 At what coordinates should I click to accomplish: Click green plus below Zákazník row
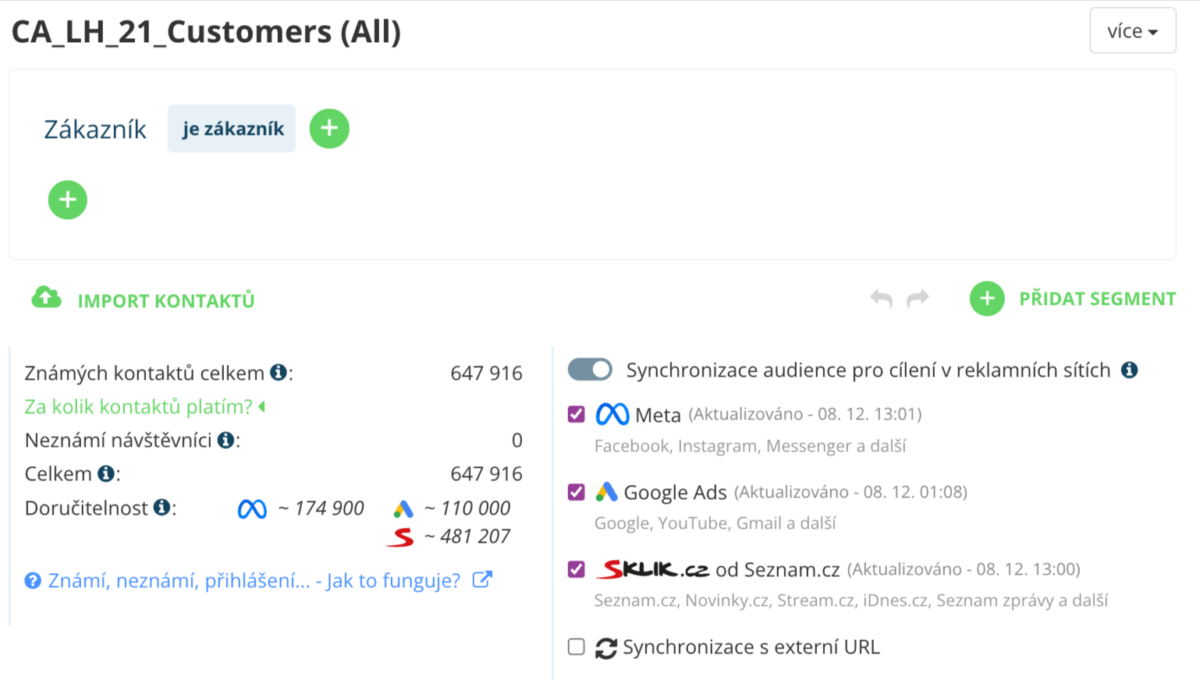pyautogui.click(x=68, y=200)
